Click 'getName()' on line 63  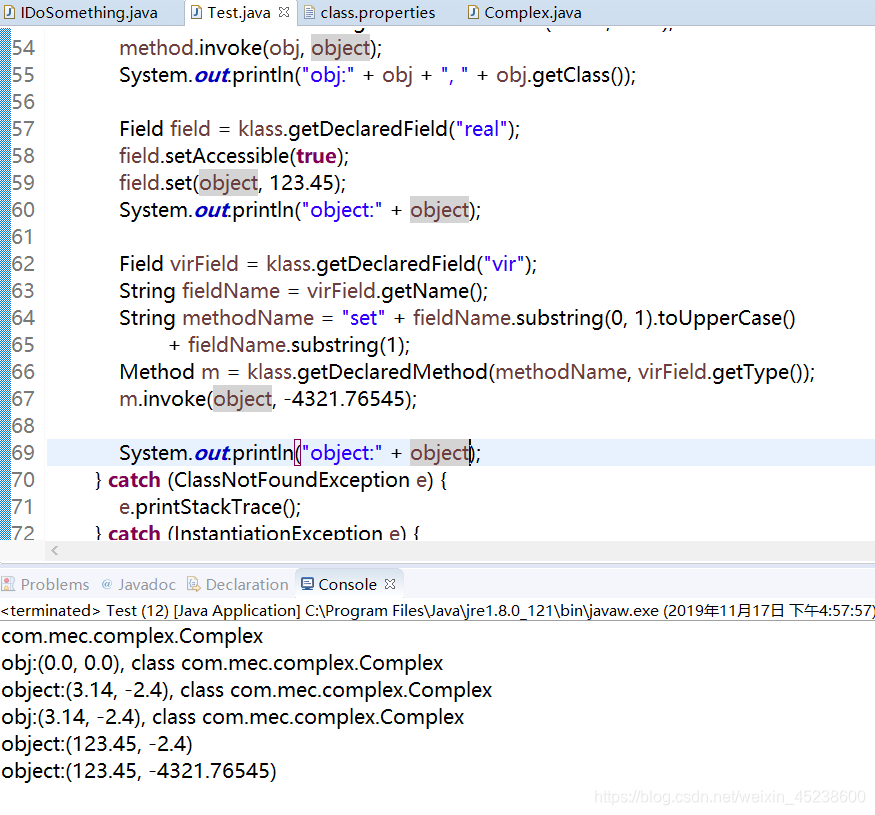point(431,291)
